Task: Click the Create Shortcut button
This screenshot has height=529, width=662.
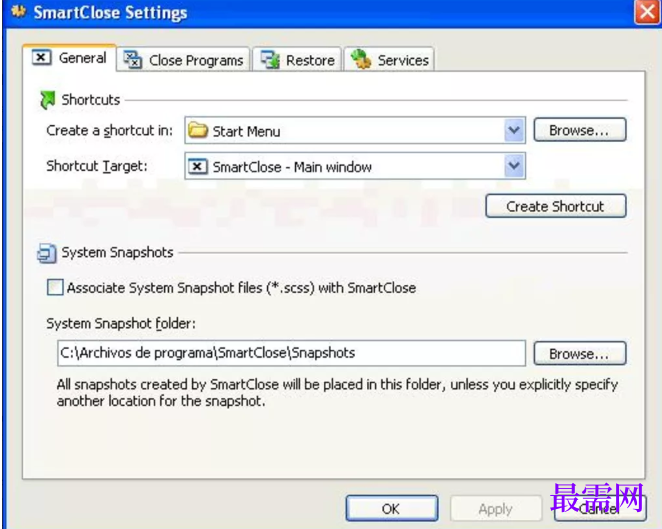Action: [x=556, y=206]
